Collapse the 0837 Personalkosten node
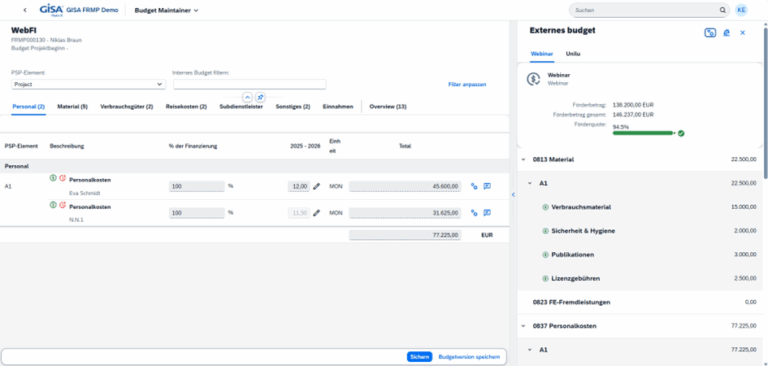Viewport: 768px width, 366px height. coord(524,326)
